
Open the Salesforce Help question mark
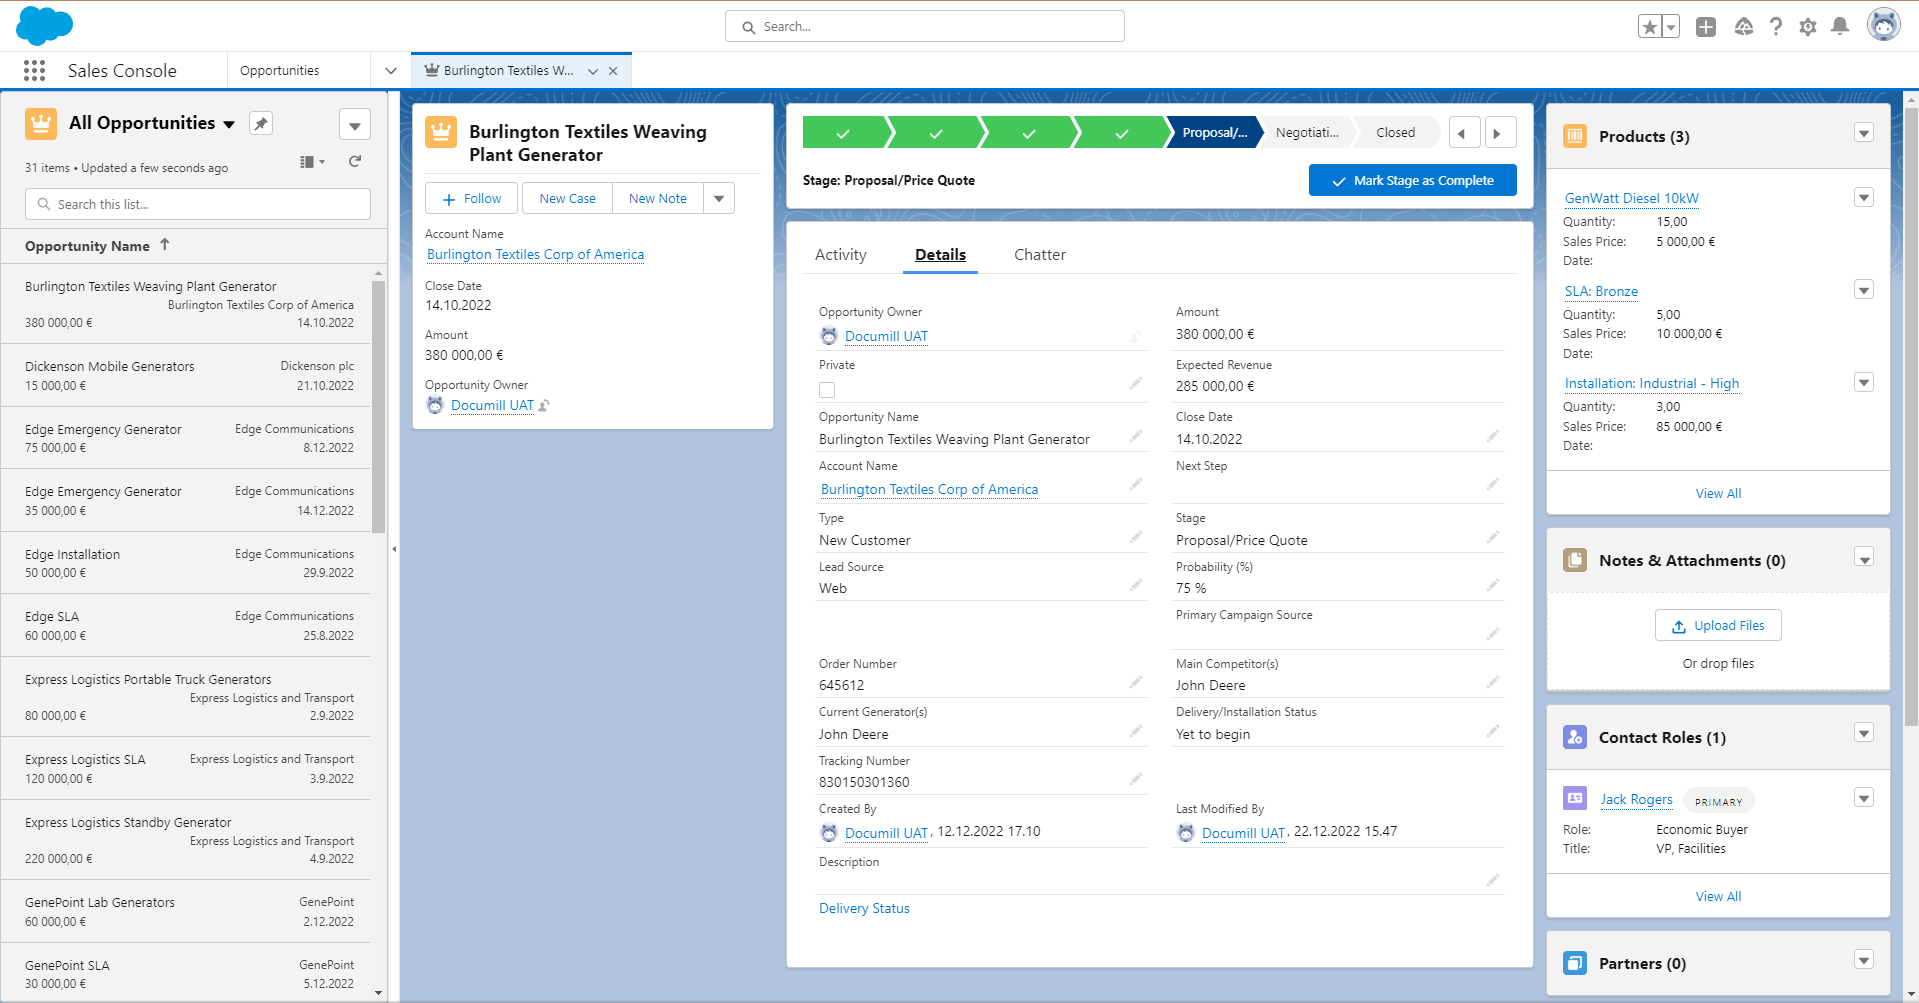coord(1775,27)
